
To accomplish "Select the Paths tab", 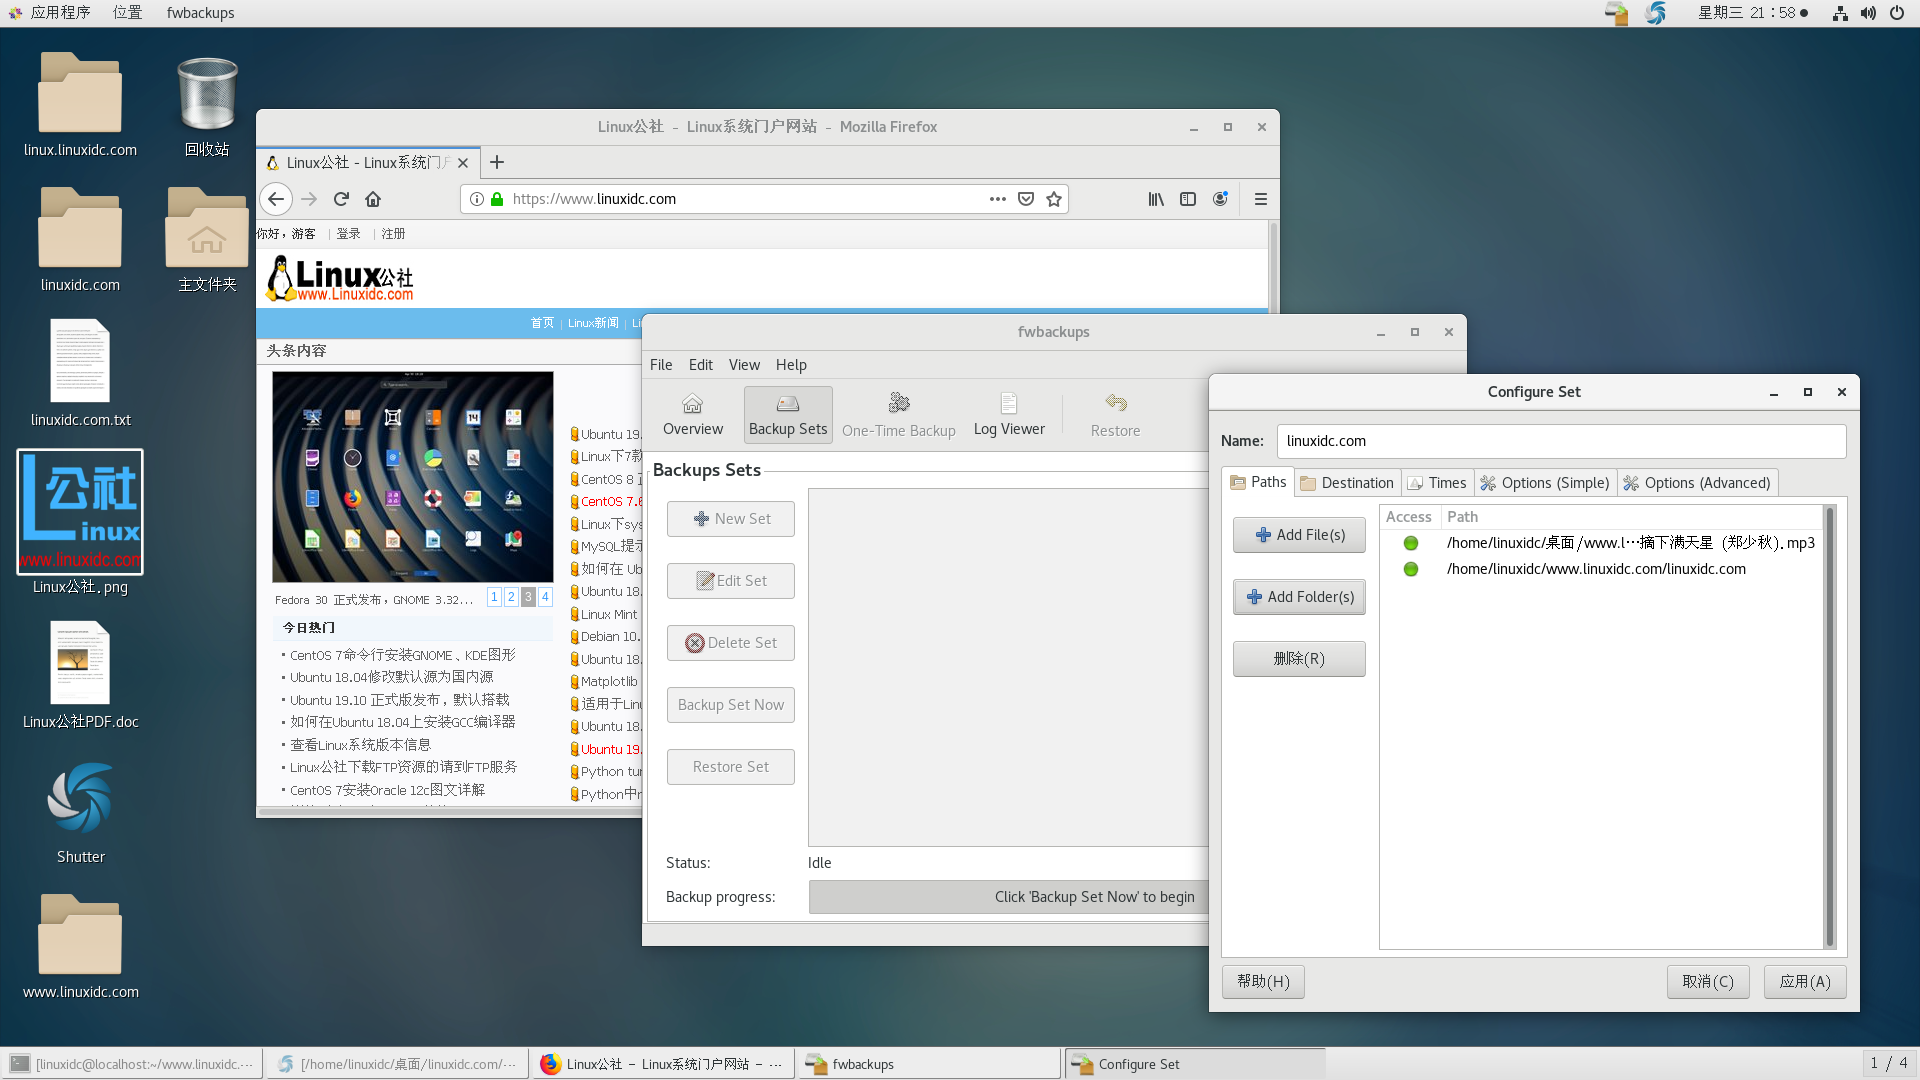I will [1258, 482].
